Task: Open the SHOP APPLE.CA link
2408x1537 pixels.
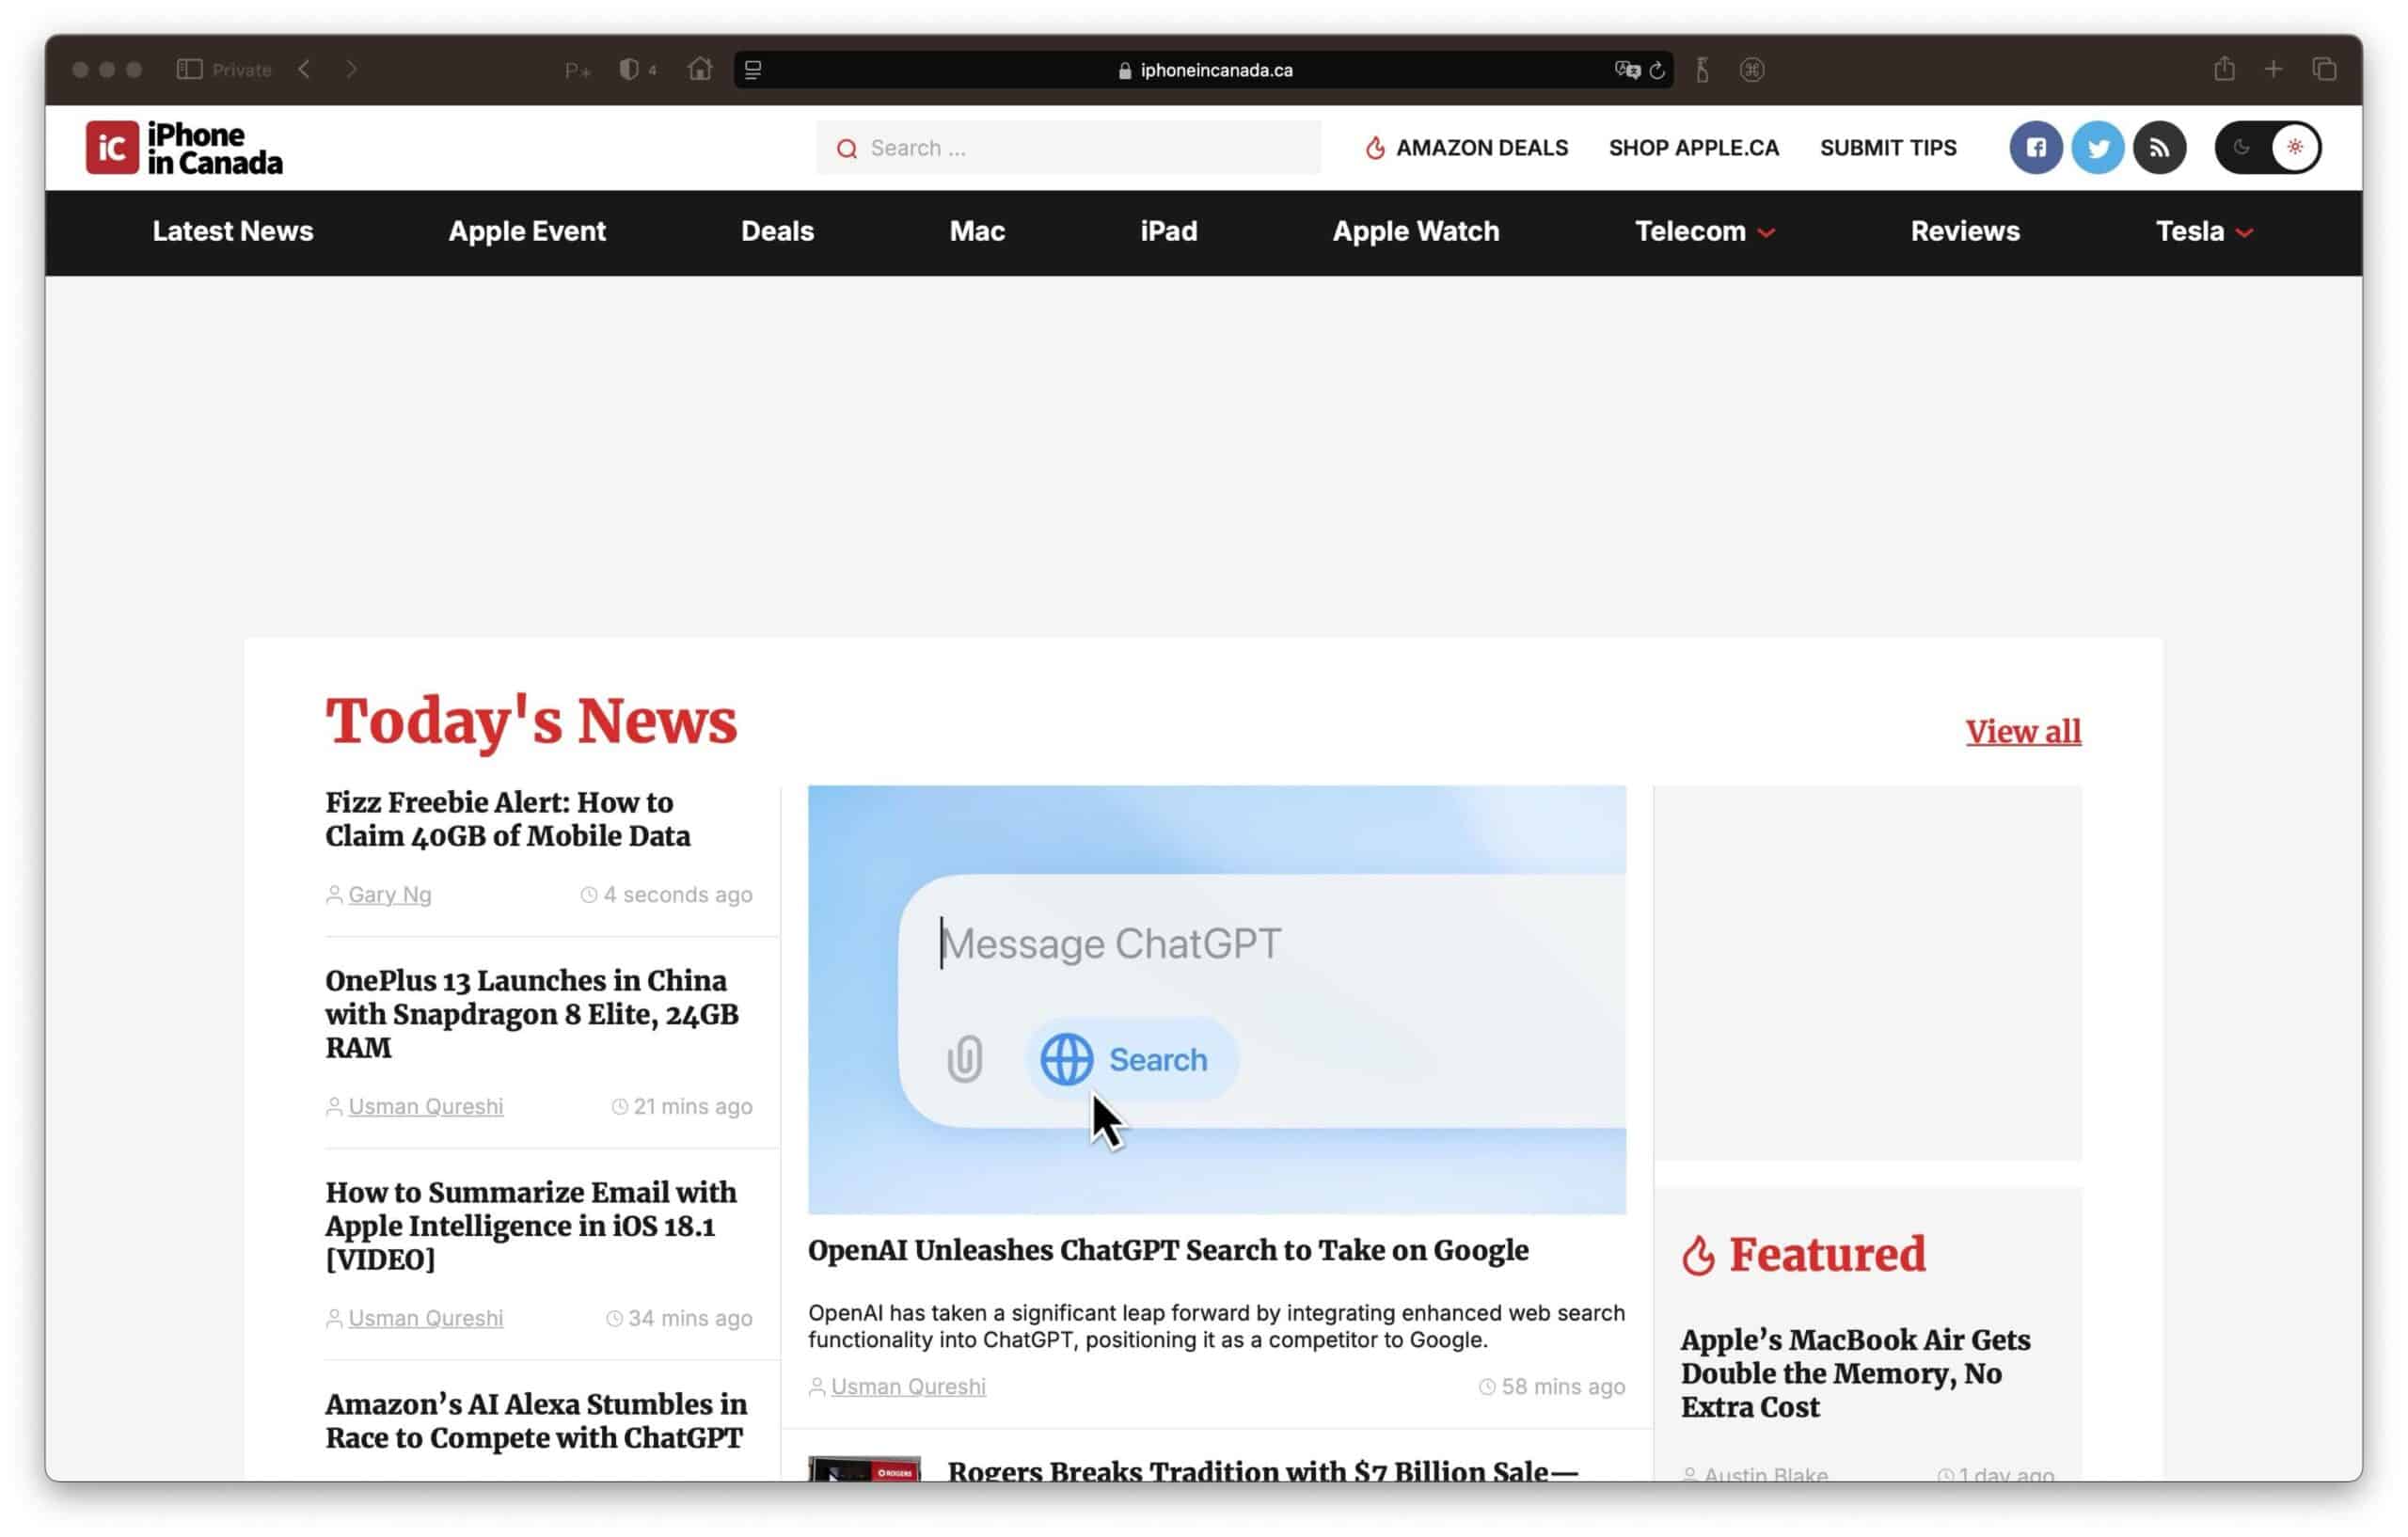Action: (x=1694, y=148)
